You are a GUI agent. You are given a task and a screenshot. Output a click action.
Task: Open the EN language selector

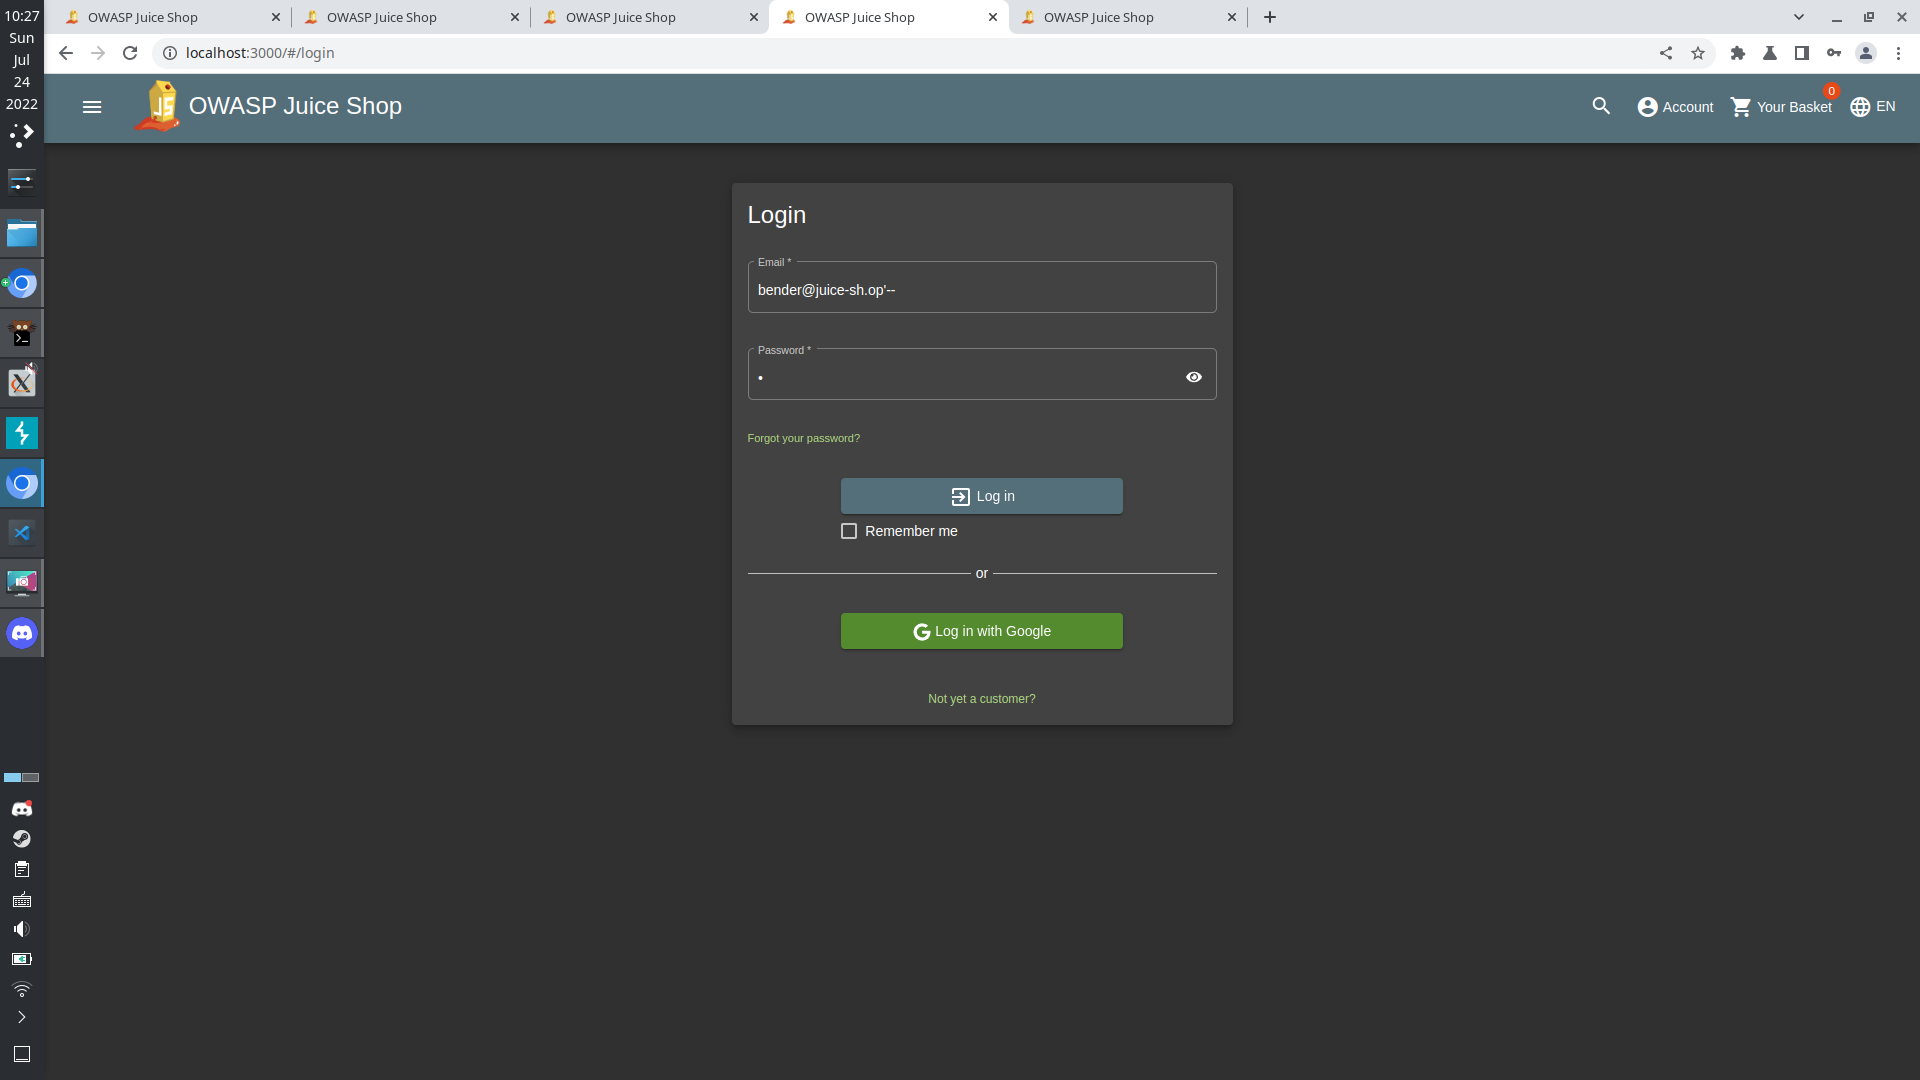[x=1872, y=107]
